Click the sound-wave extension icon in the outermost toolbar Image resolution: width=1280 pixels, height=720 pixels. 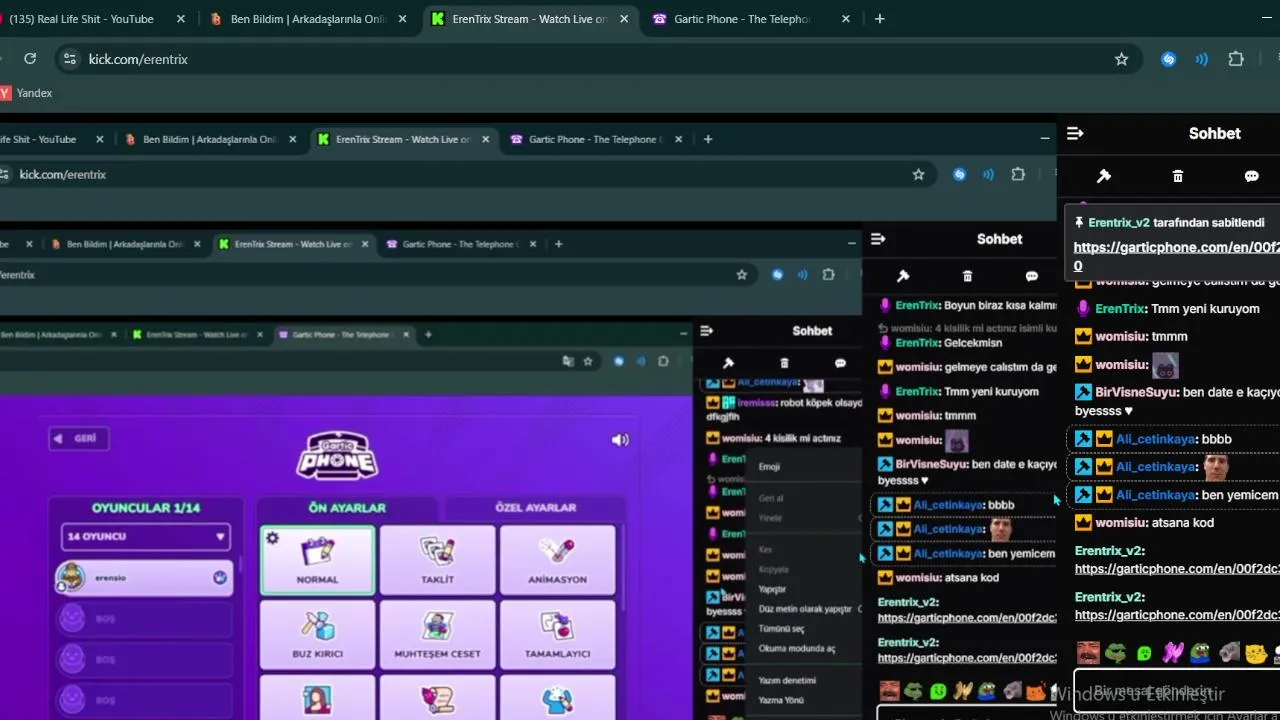pyautogui.click(x=1202, y=59)
